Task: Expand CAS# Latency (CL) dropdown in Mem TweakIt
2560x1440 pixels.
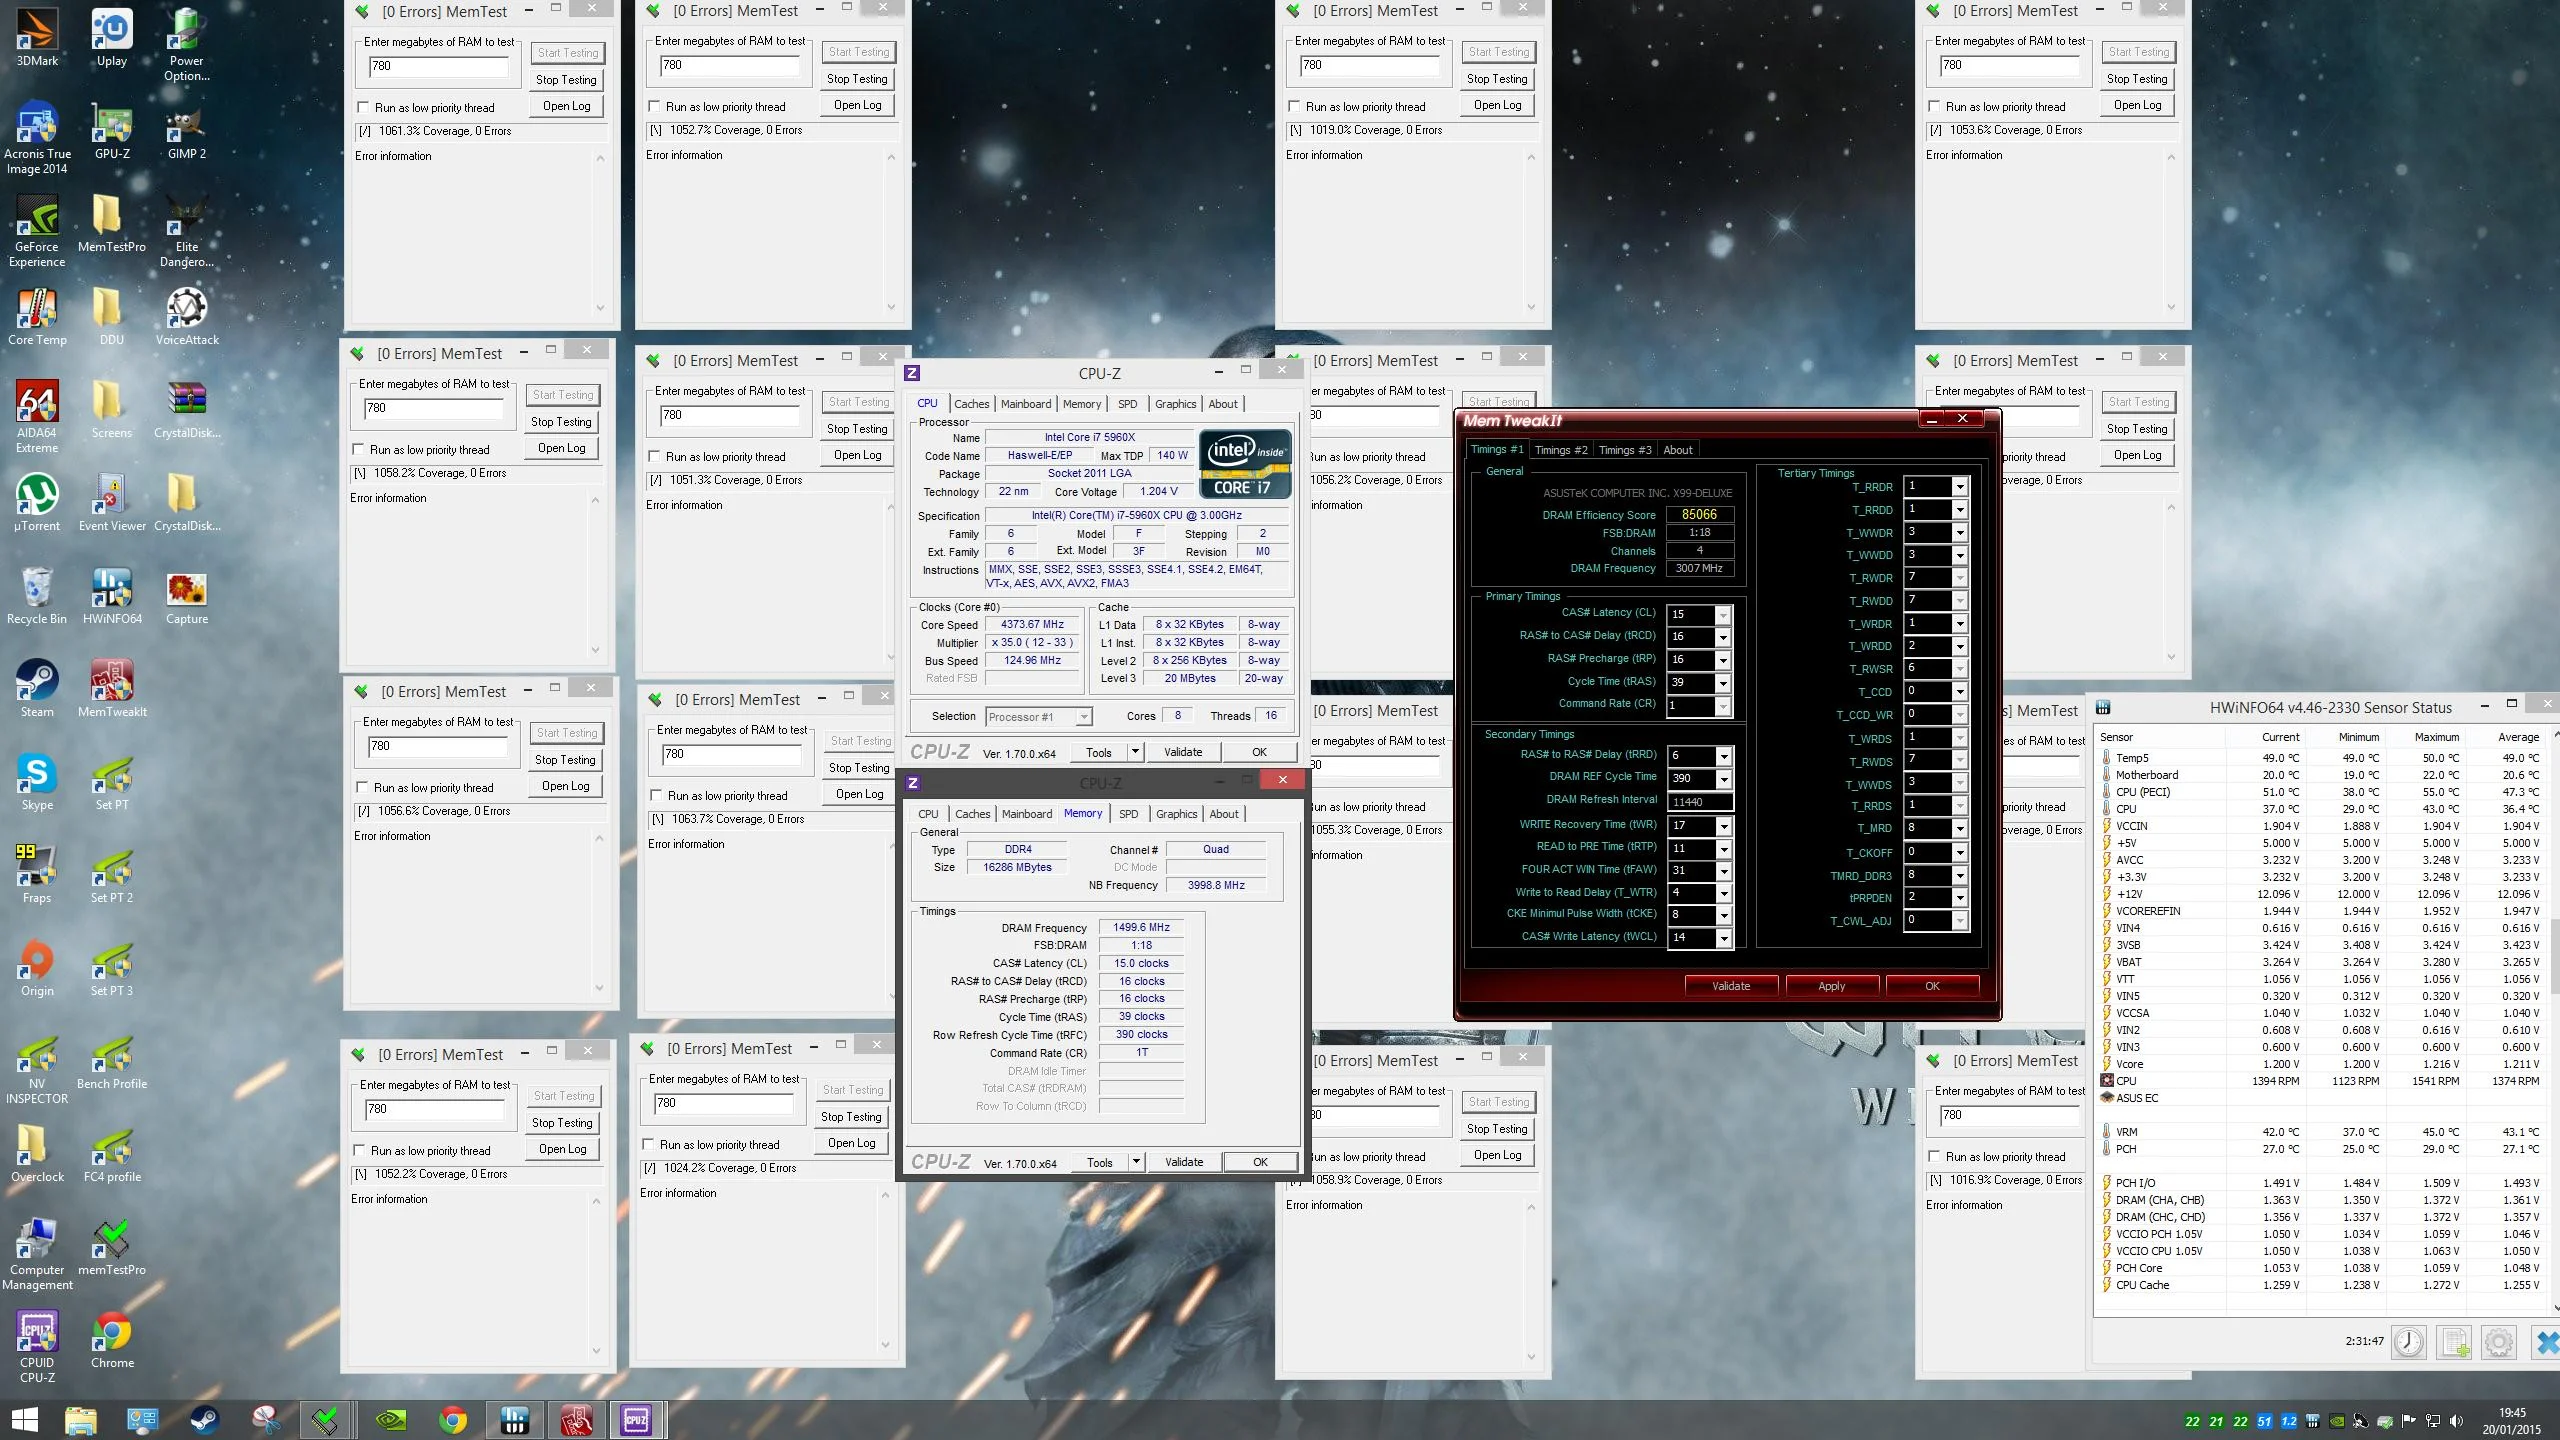Action: click(1722, 614)
